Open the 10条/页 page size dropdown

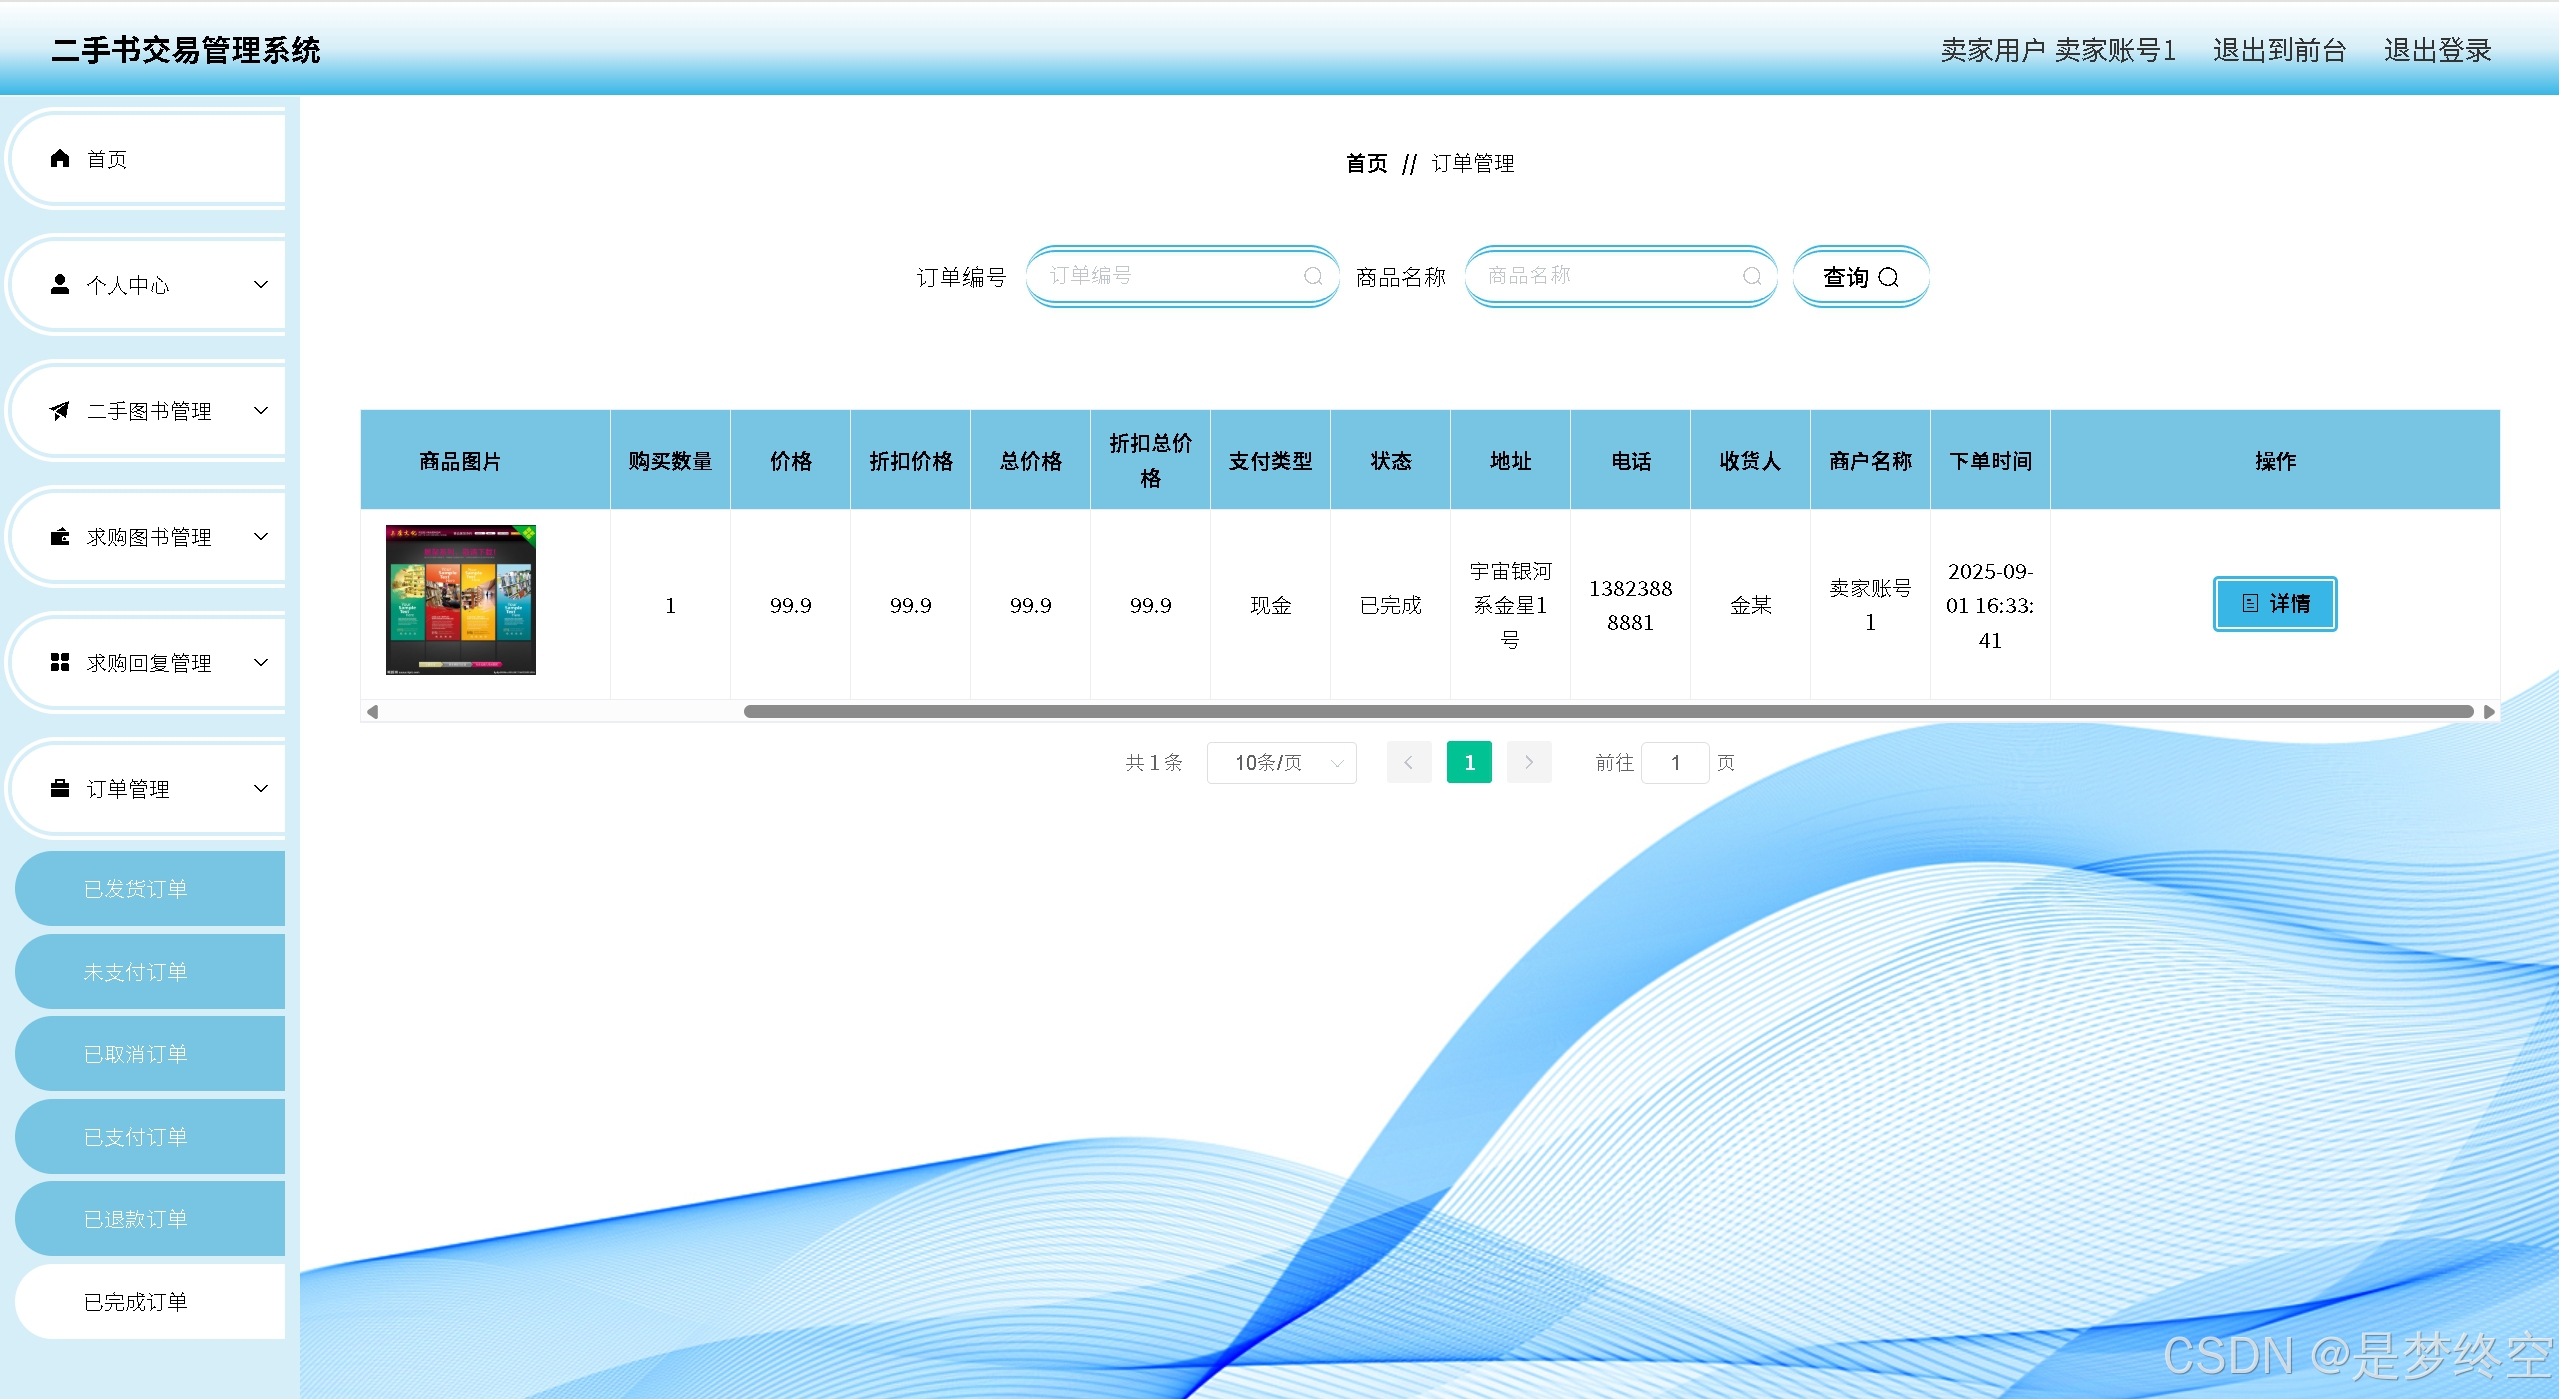pos(1282,762)
